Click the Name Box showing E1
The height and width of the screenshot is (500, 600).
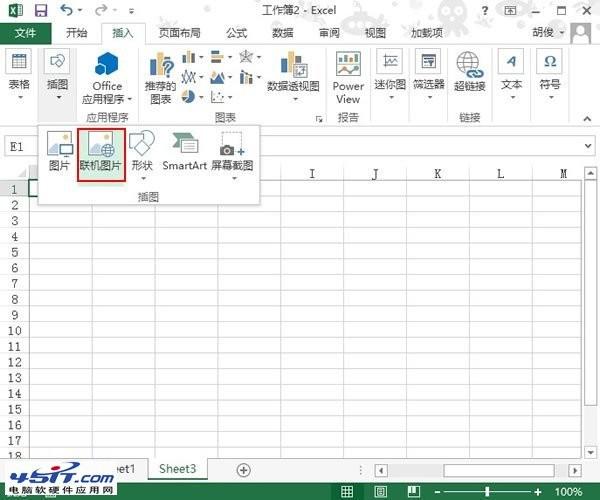tap(21, 147)
